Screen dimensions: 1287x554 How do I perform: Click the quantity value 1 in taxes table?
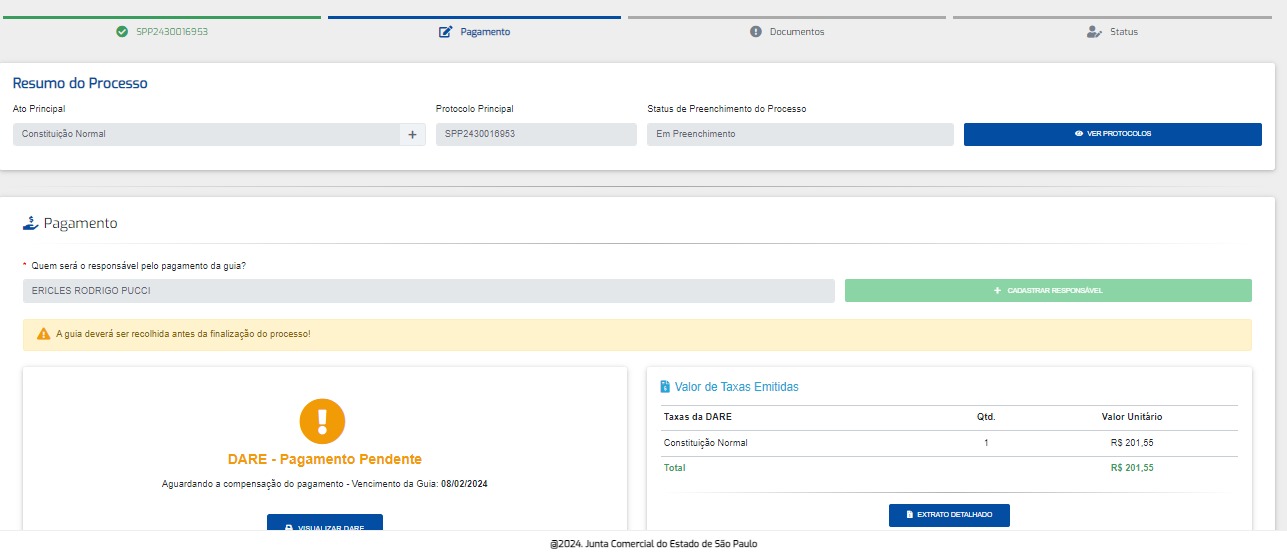[x=986, y=442]
